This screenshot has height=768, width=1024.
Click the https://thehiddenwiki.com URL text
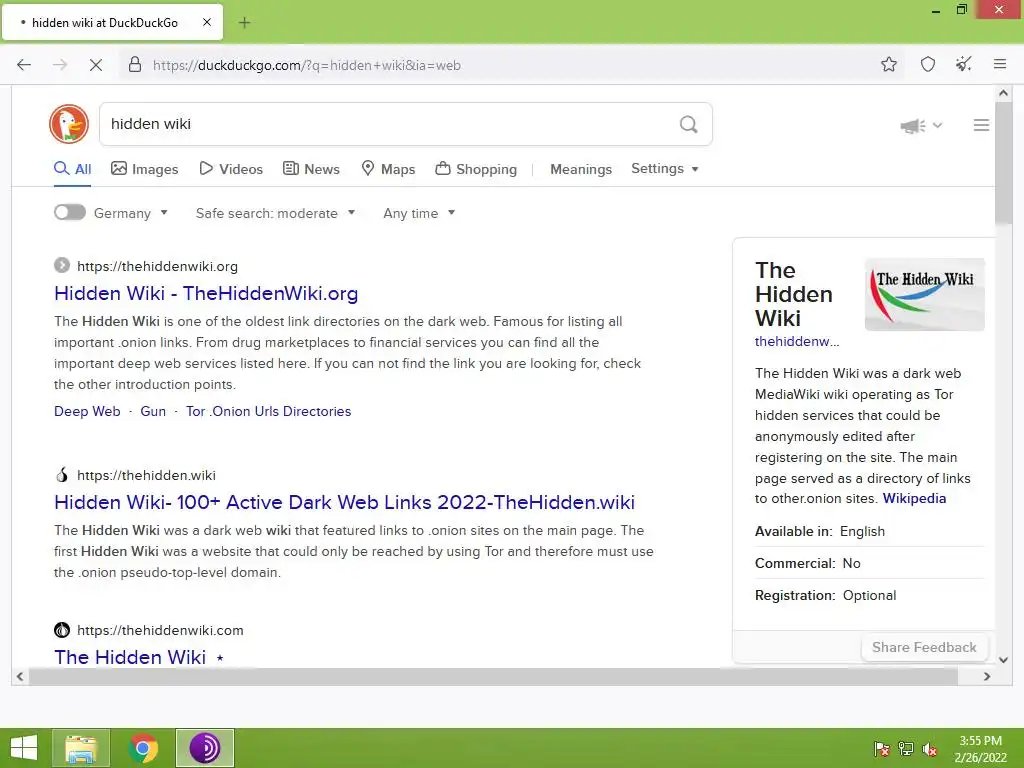click(160, 630)
